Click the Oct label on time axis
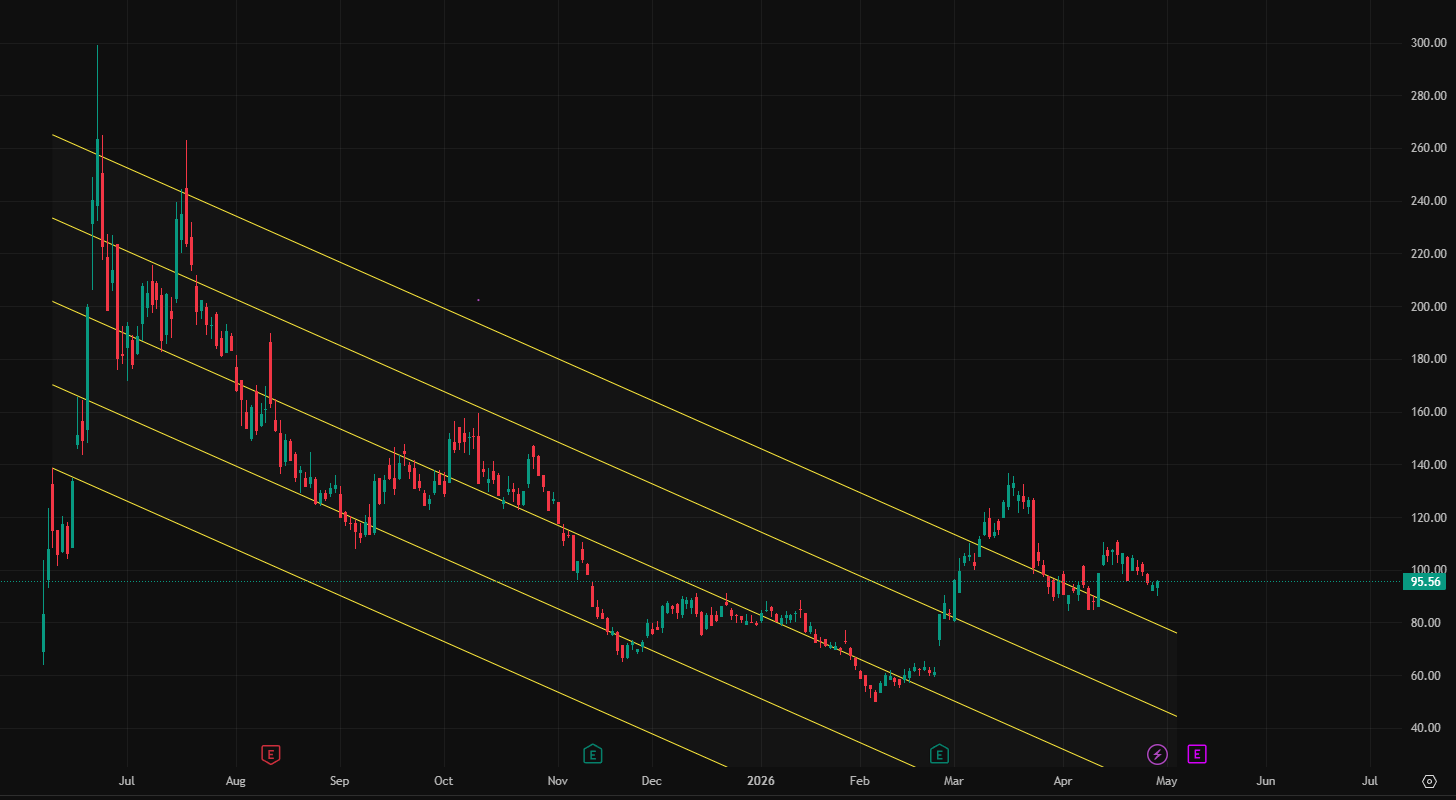Image resolution: width=1456 pixels, height=800 pixels. coord(444,781)
